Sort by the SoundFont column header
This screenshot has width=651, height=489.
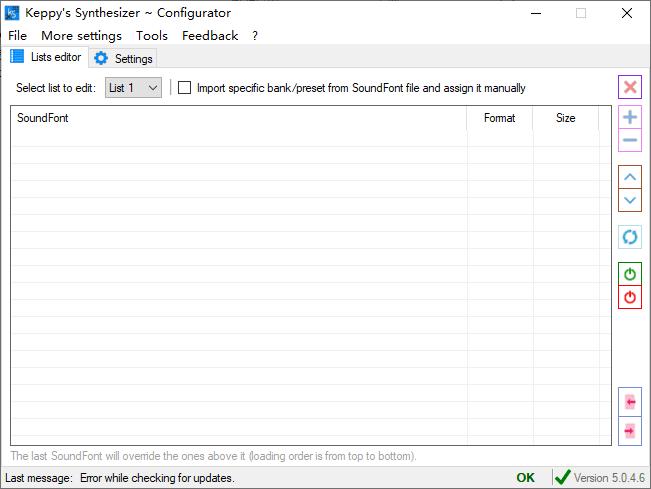tap(238, 118)
